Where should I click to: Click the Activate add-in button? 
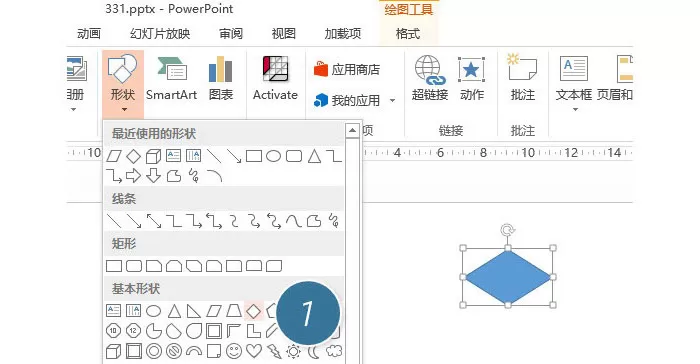pos(275,79)
